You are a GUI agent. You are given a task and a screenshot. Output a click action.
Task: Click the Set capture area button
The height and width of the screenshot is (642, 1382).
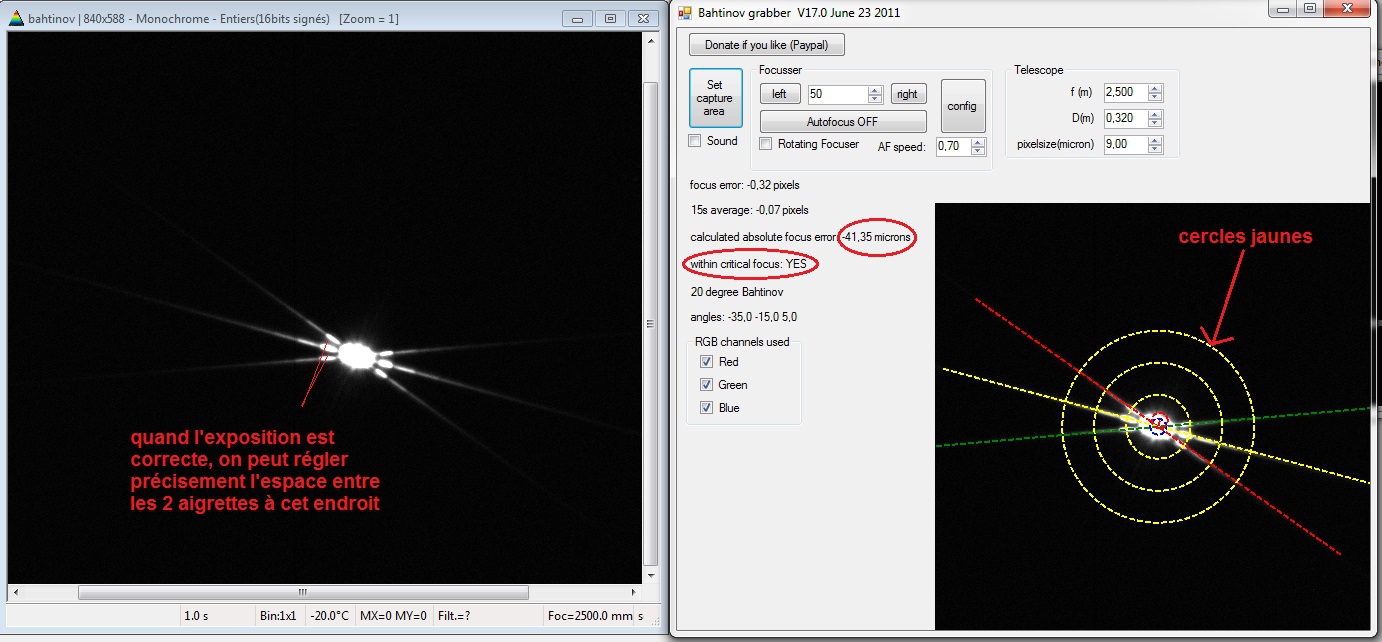point(715,98)
